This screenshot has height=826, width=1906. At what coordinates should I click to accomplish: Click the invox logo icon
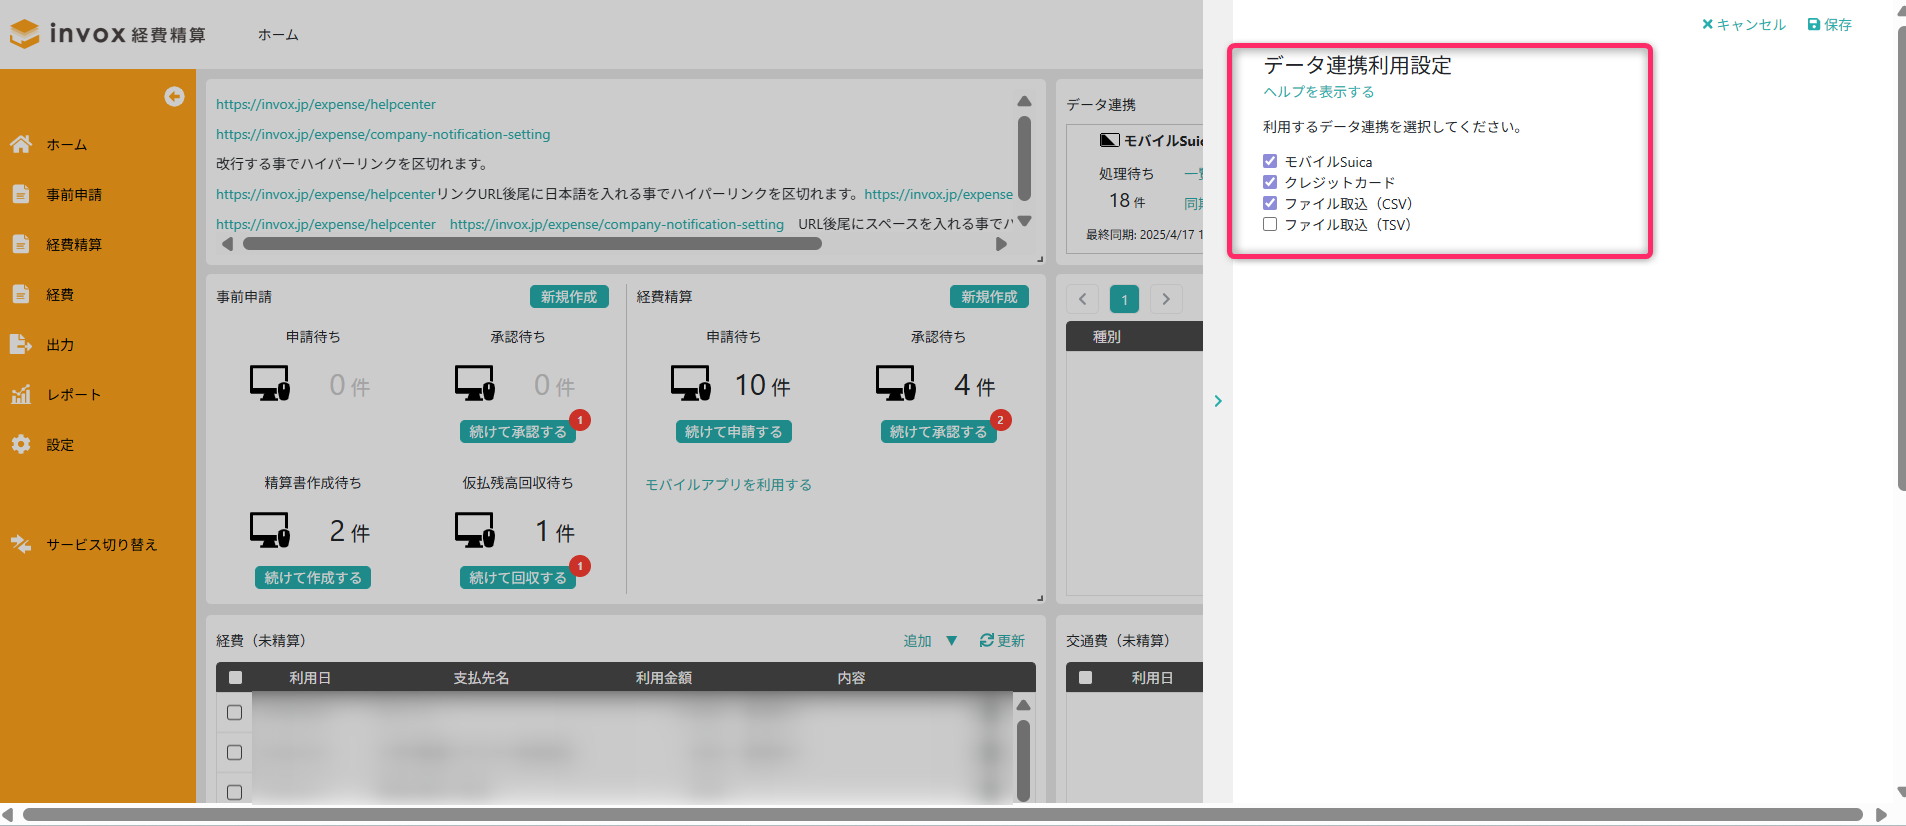pos(25,34)
